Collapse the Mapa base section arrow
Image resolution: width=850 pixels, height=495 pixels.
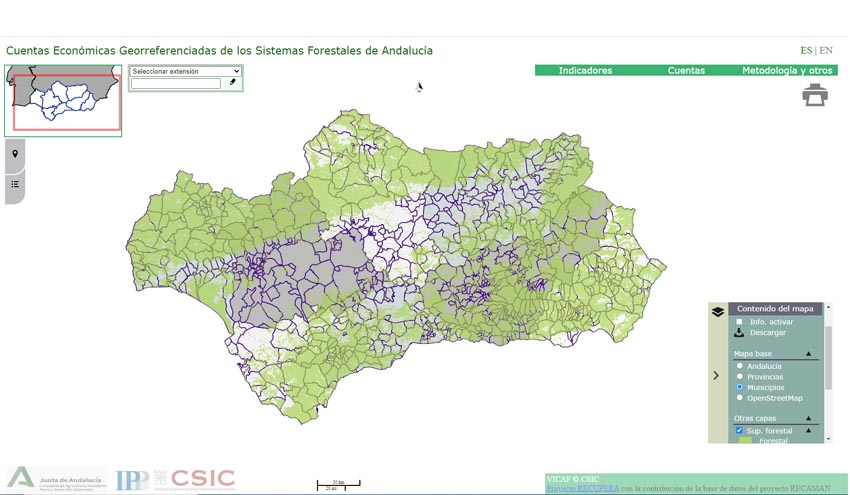[x=808, y=353]
